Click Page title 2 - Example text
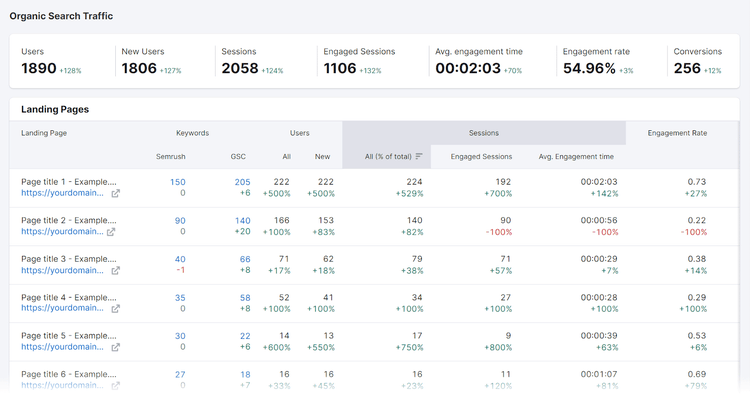The width and height of the screenshot is (750, 396). click(69, 220)
